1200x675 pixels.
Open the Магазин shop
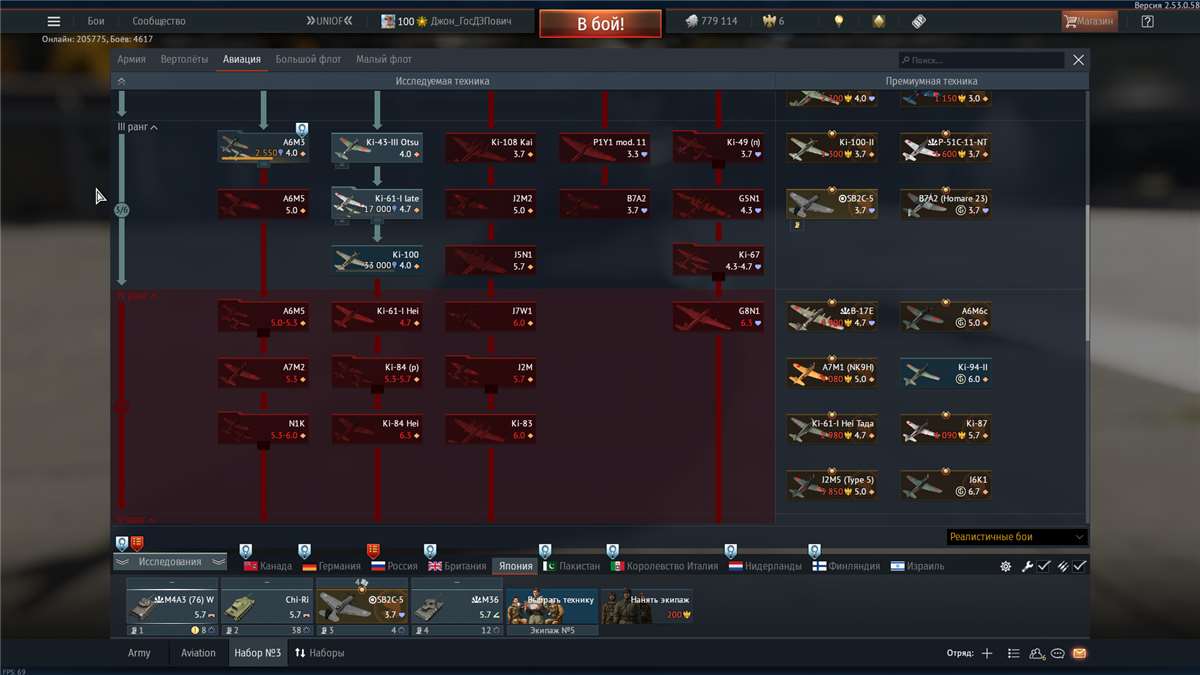1090,21
